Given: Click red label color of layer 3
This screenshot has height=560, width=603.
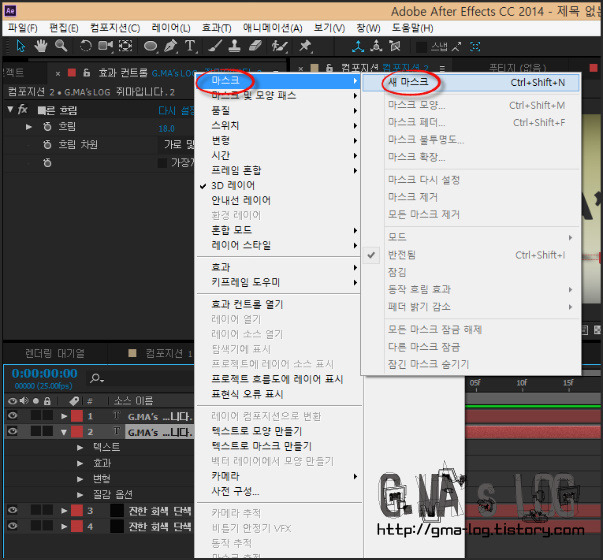Looking at the screenshot, I should pos(77,510).
